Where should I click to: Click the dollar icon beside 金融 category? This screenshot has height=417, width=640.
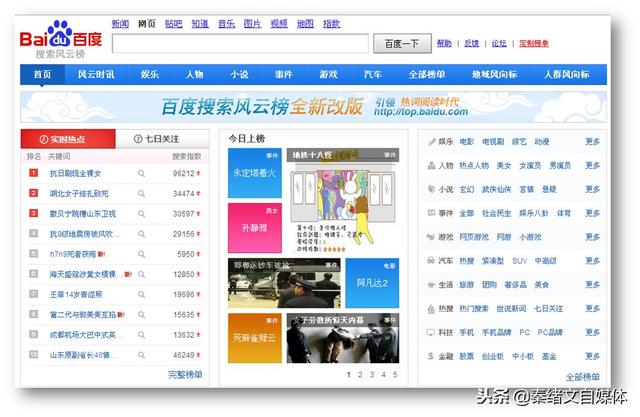click(431, 356)
